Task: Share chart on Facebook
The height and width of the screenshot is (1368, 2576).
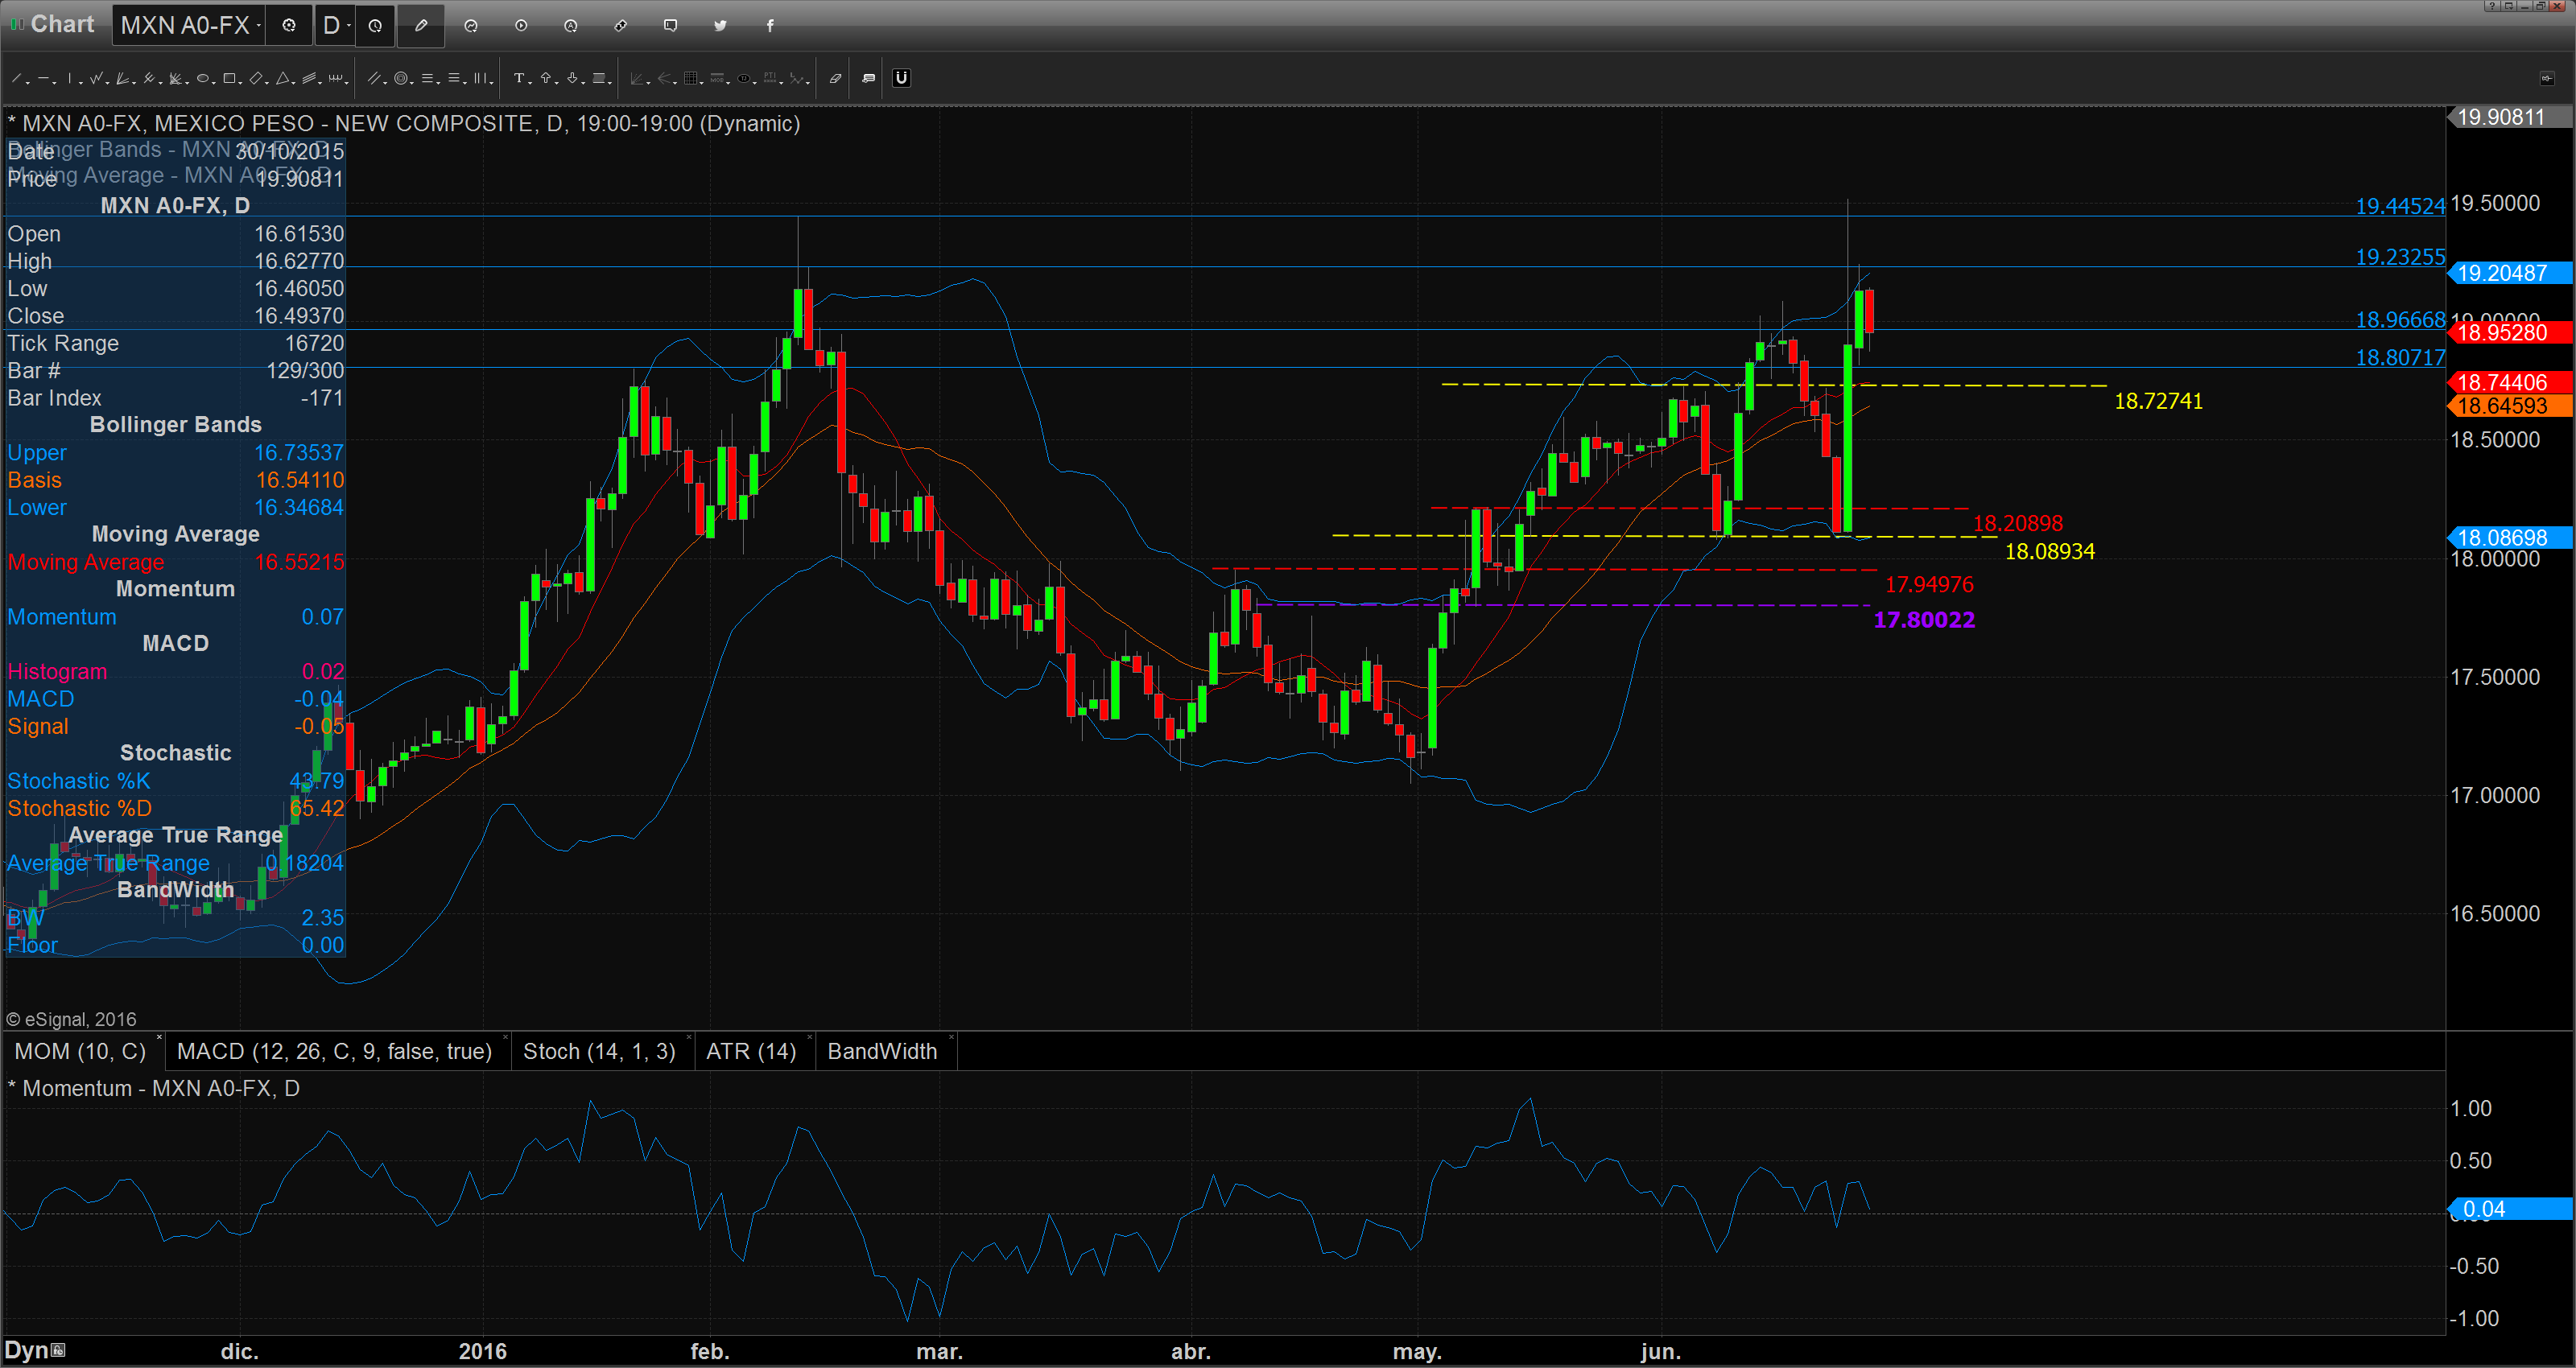Action: [770, 26]
